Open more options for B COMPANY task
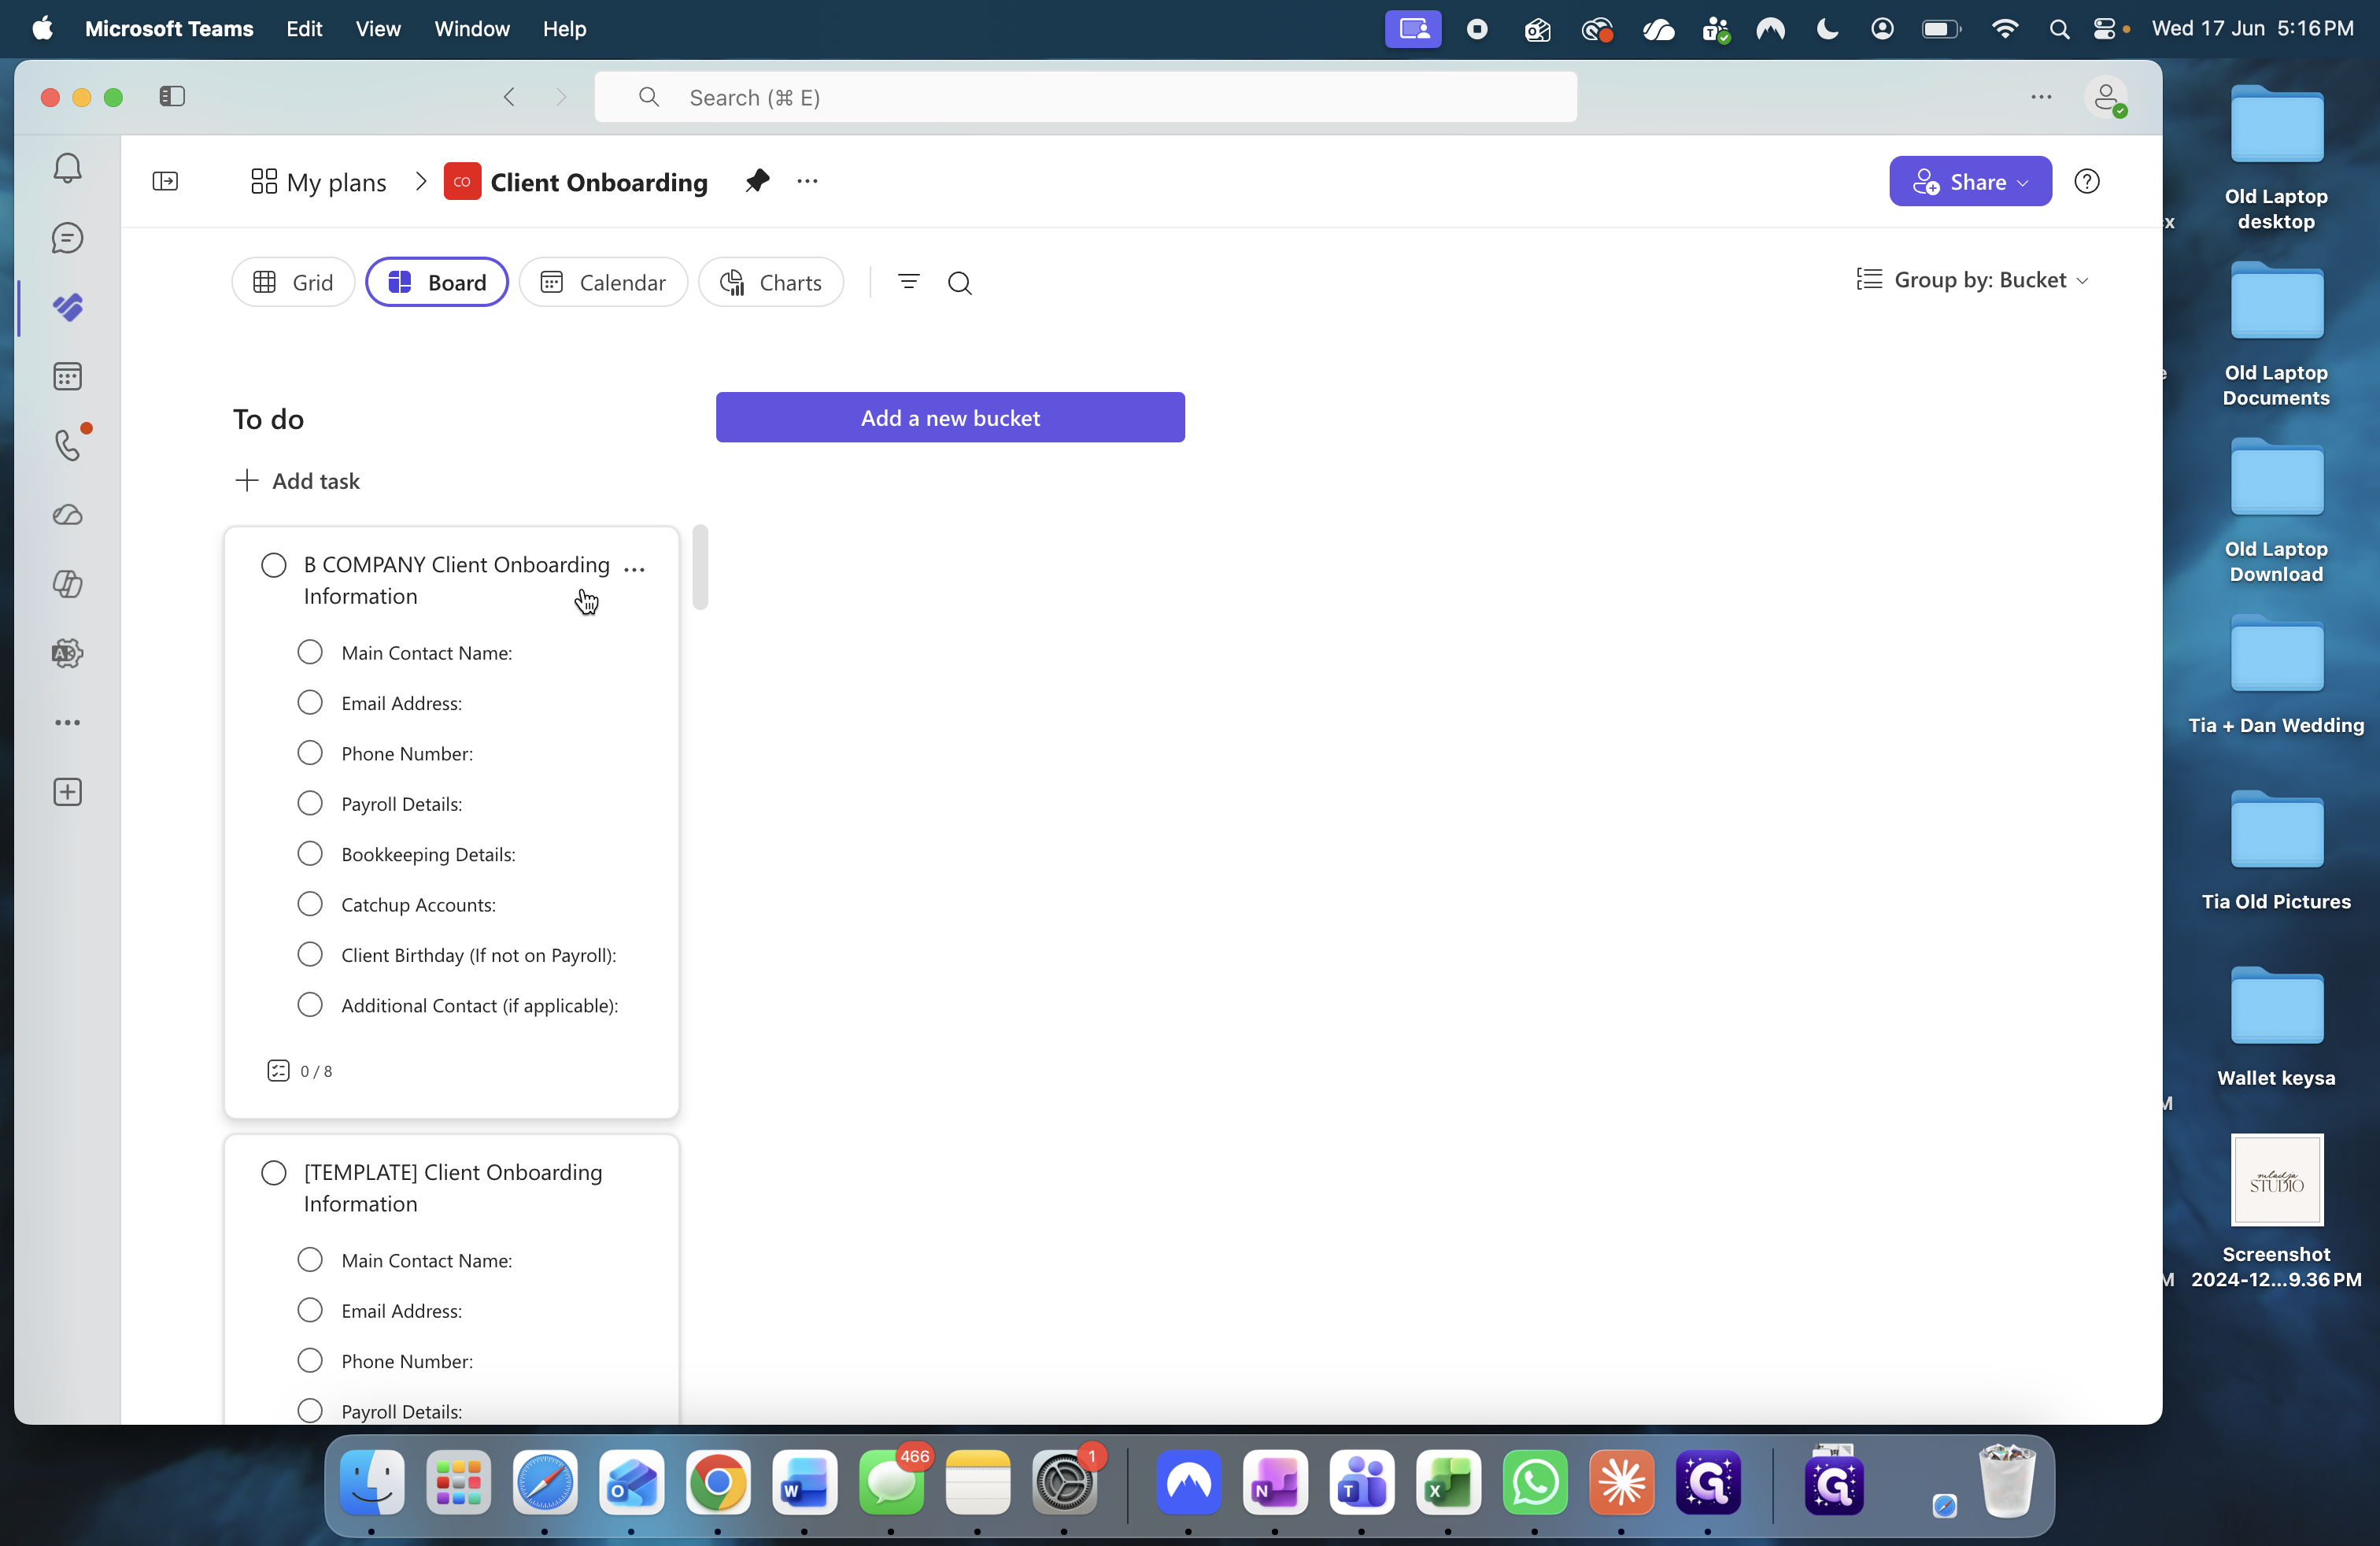 (634, 568)
